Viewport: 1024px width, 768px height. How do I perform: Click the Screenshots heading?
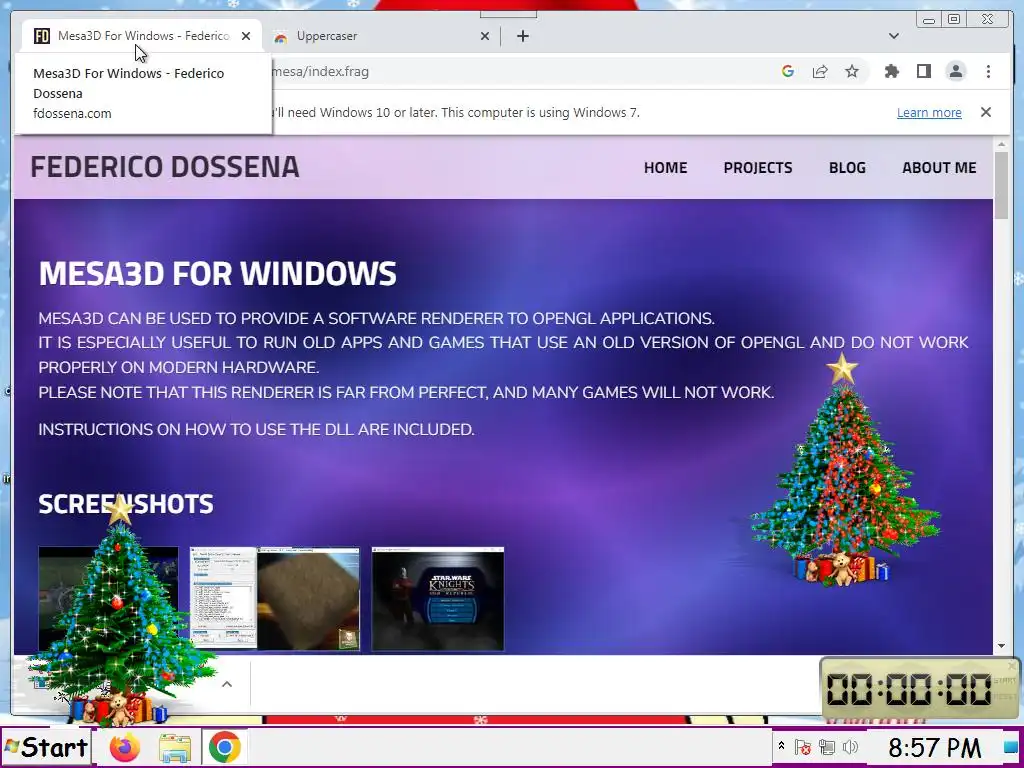(x=126, y=504)
